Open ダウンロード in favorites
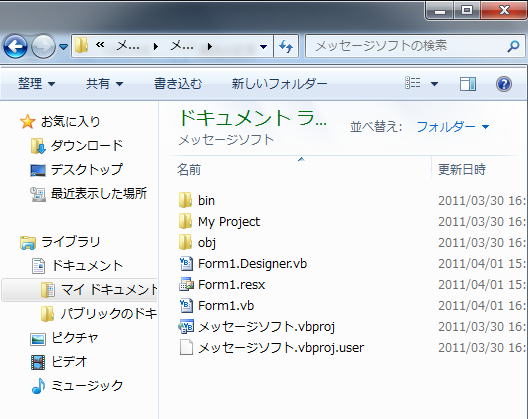 point(87,146)
